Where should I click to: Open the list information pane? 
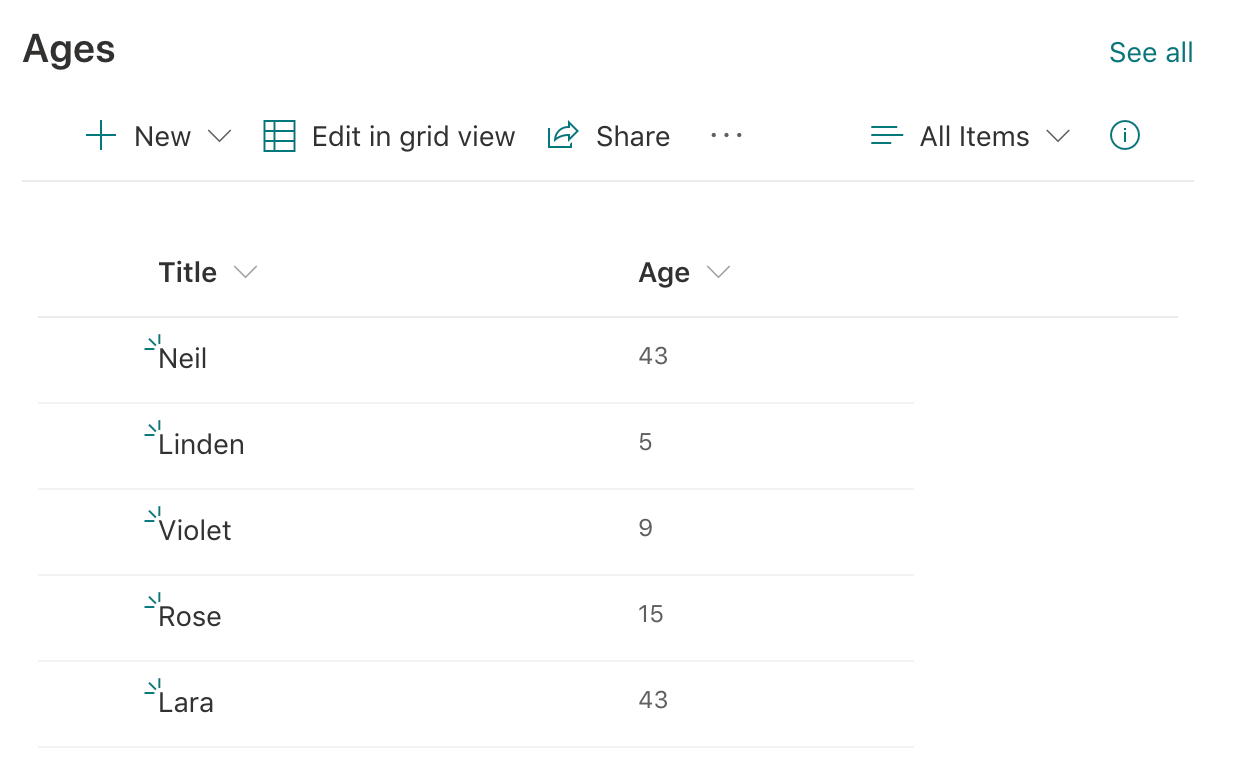(x=1124, y=135)
